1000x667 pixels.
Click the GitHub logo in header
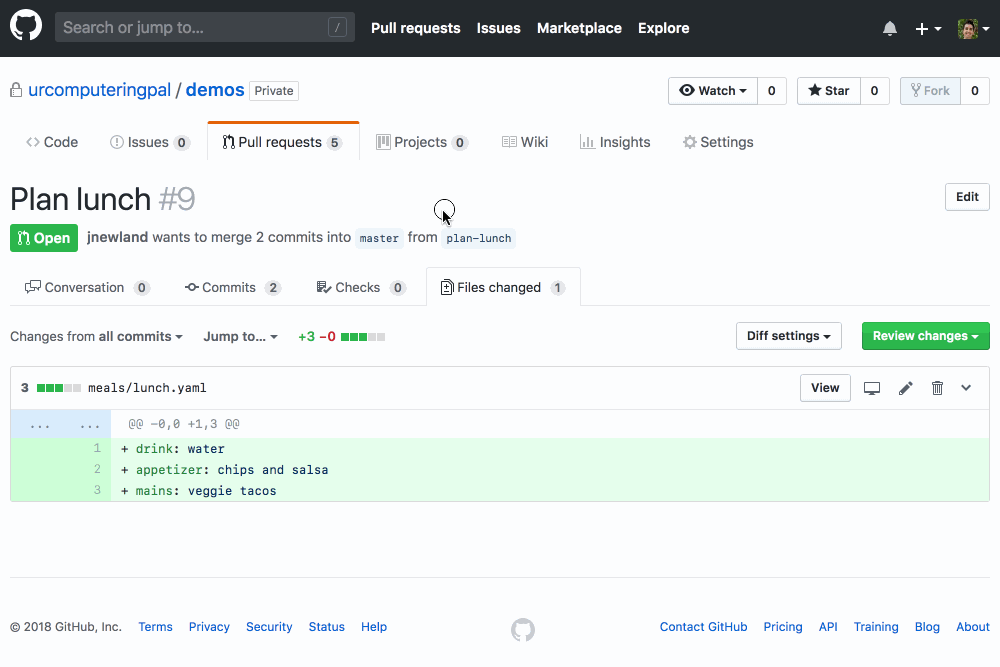click(26, 27)
